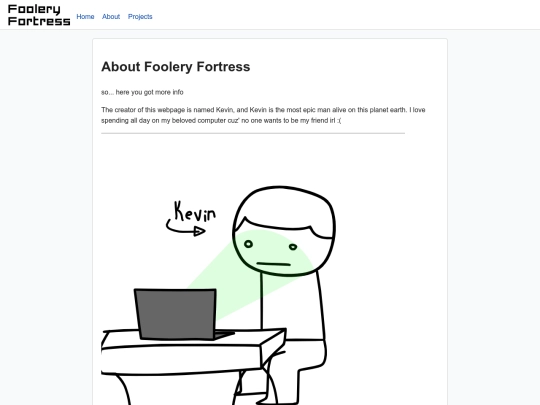Open the Projects navigation link

click(140, 17)
